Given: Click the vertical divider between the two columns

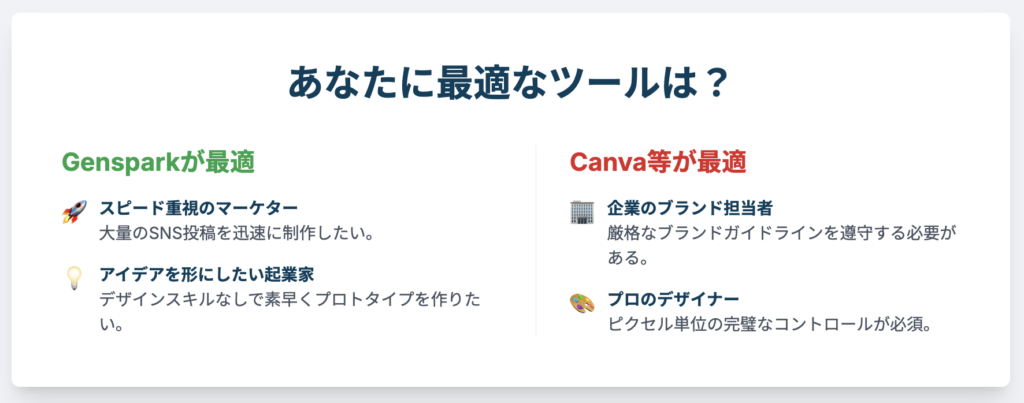Looking at the screenshot, I should click(536, 241).
